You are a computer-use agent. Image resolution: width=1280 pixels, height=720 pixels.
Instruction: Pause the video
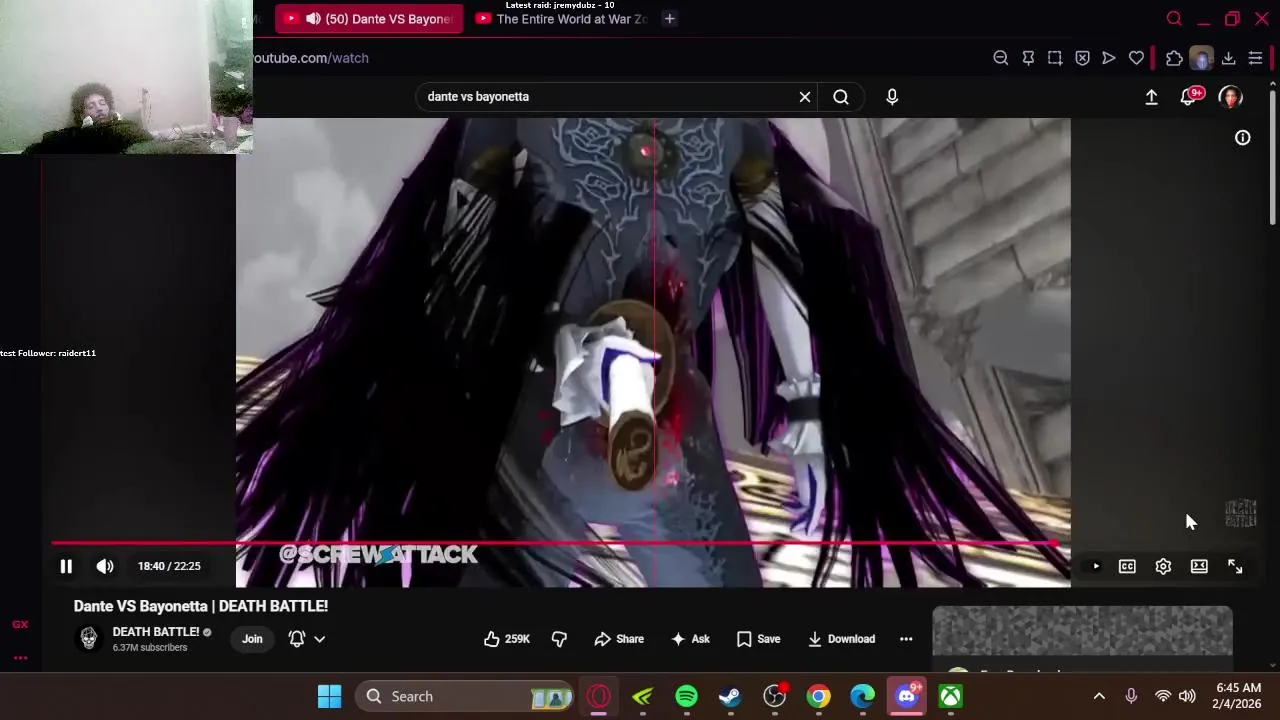66,566
